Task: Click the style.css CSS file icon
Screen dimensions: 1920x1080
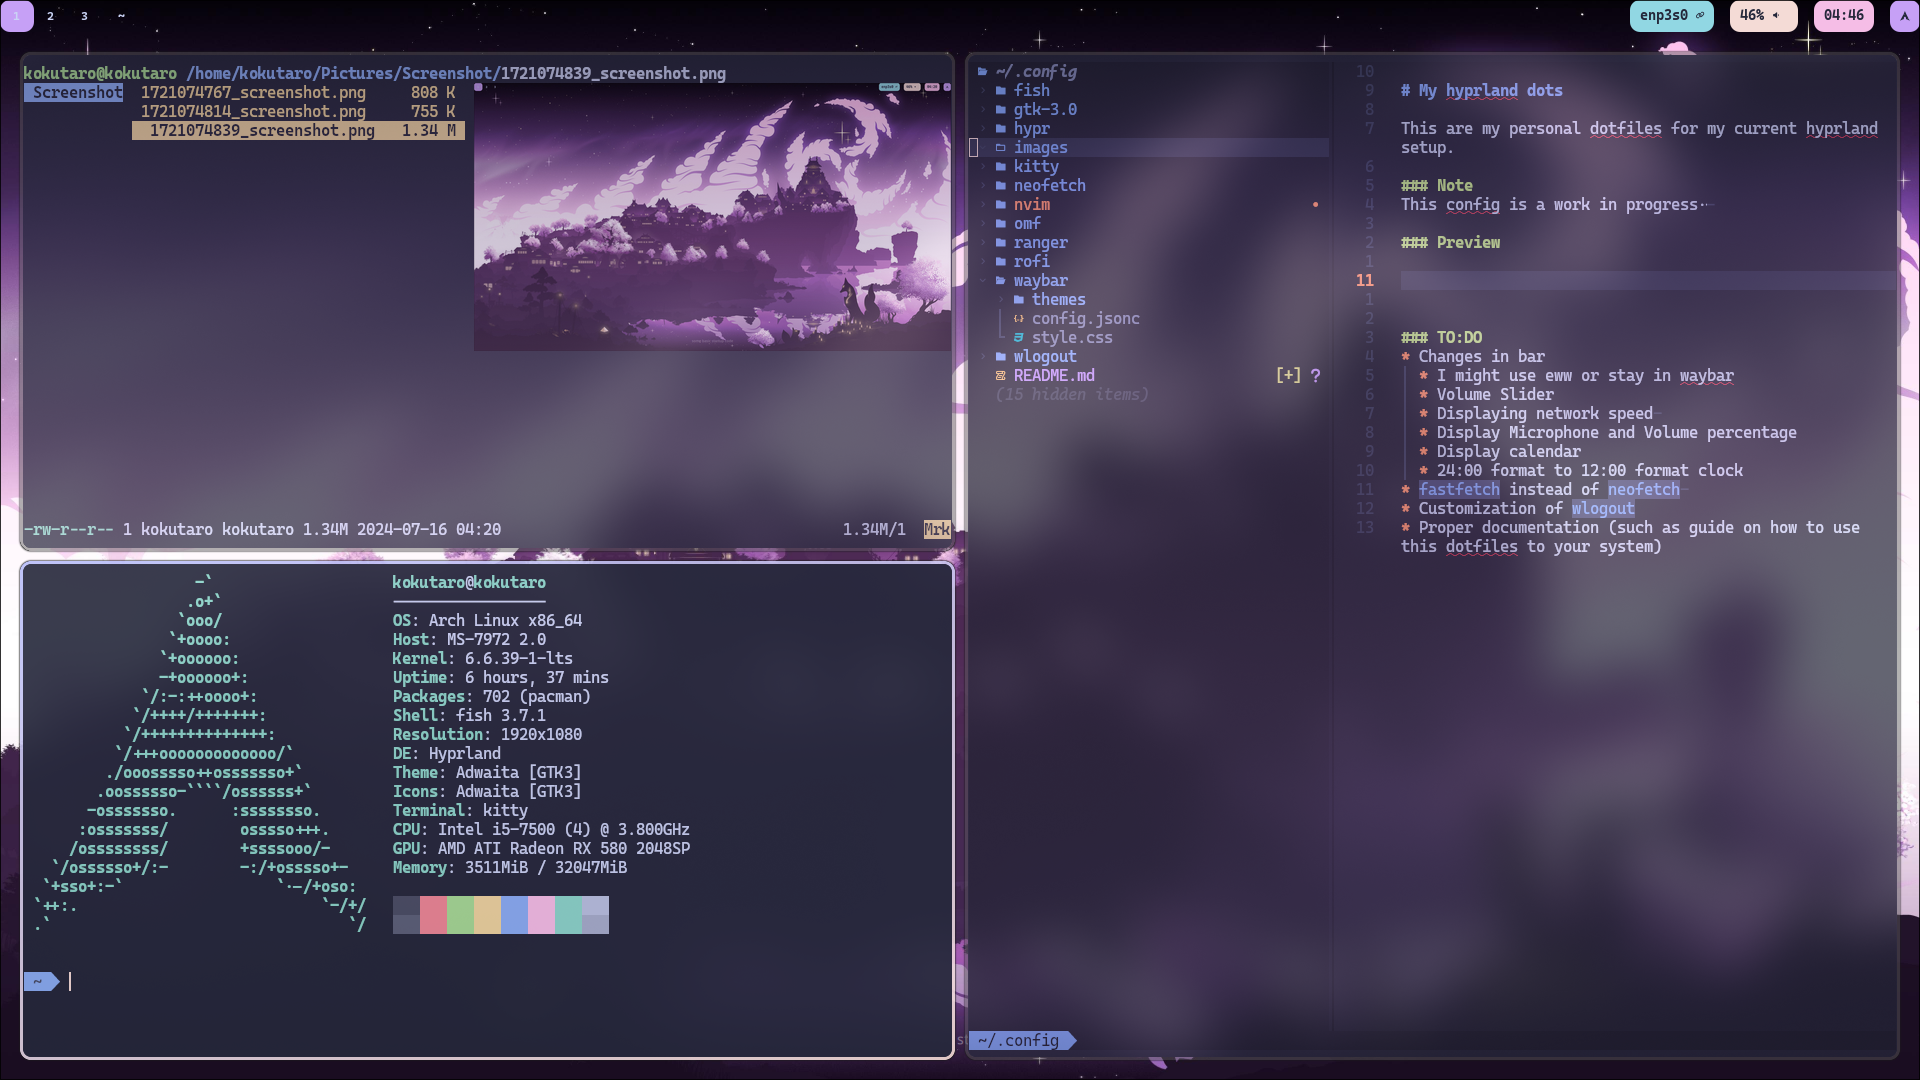Action: (x=1018, y=338)
